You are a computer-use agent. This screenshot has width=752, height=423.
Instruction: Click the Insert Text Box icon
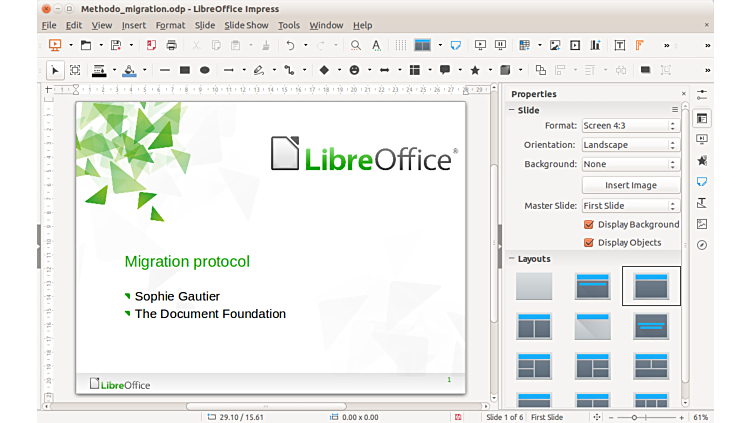(620, 45)
